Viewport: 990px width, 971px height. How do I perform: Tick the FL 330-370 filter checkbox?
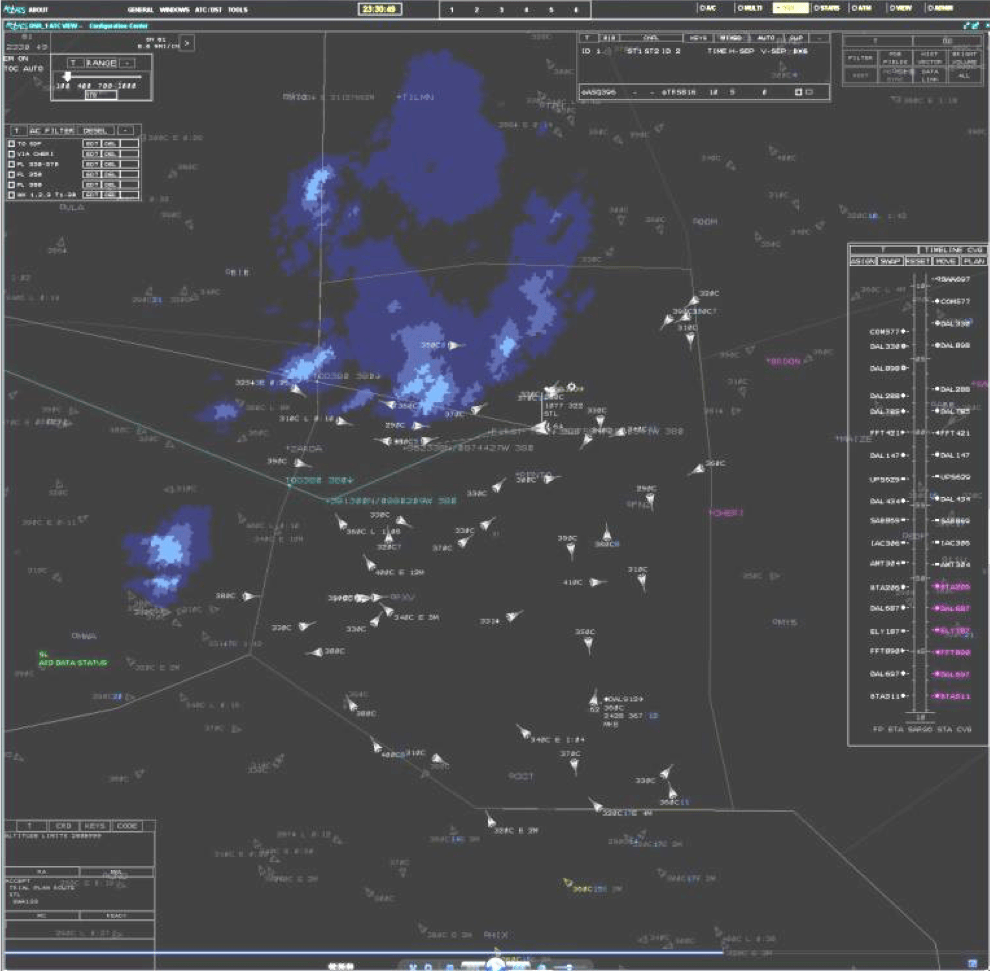11,164
